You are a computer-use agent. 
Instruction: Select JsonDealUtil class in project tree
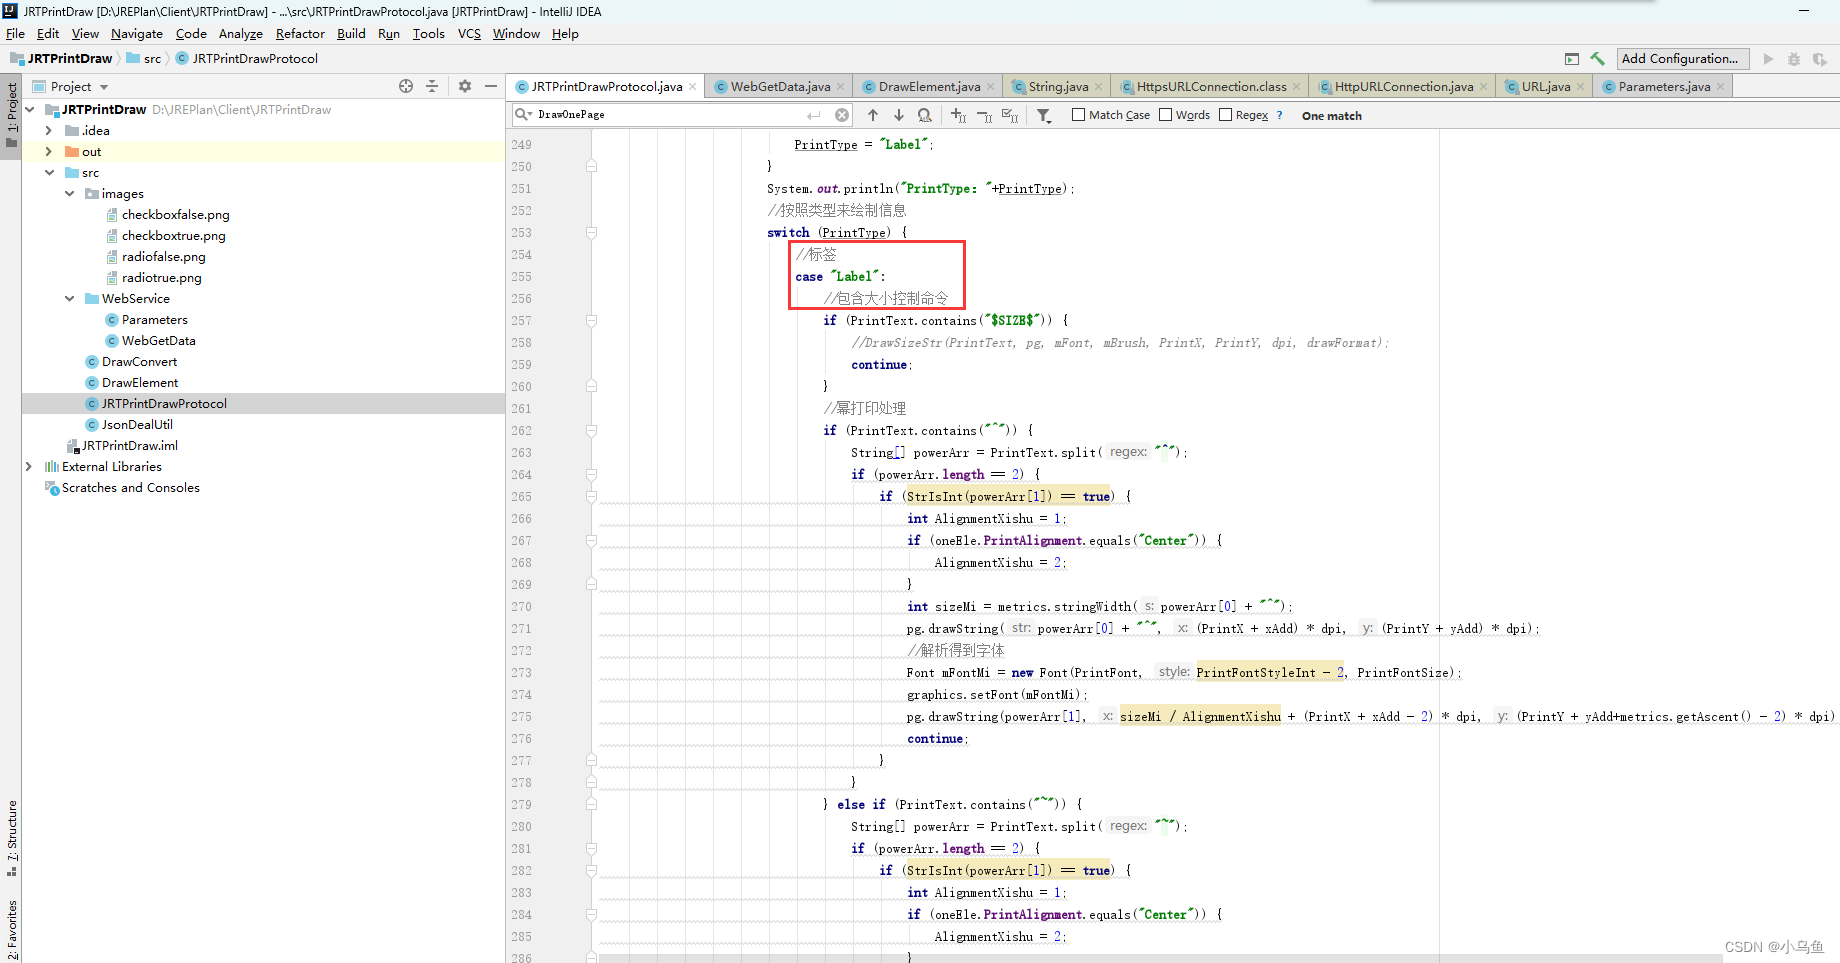[137, 425]
